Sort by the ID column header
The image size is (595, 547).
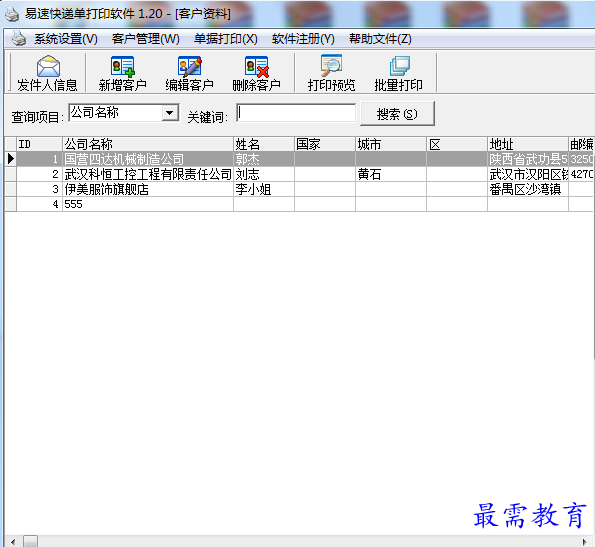pyautogui.click(x=39, y=144)
